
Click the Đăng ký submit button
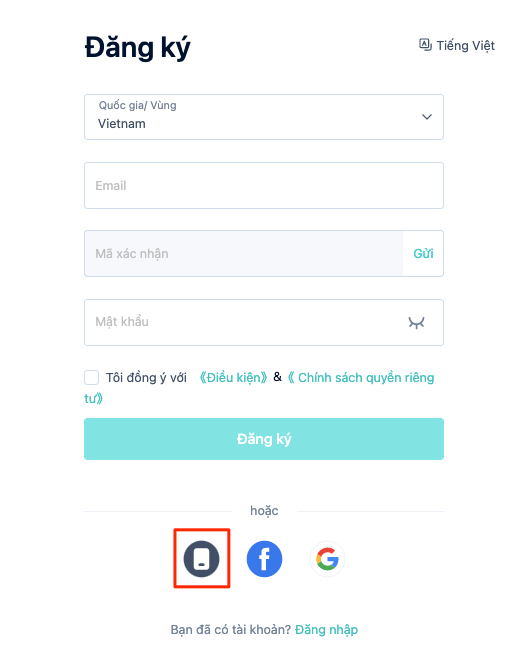pyautogui.click(x=264, y=439)
